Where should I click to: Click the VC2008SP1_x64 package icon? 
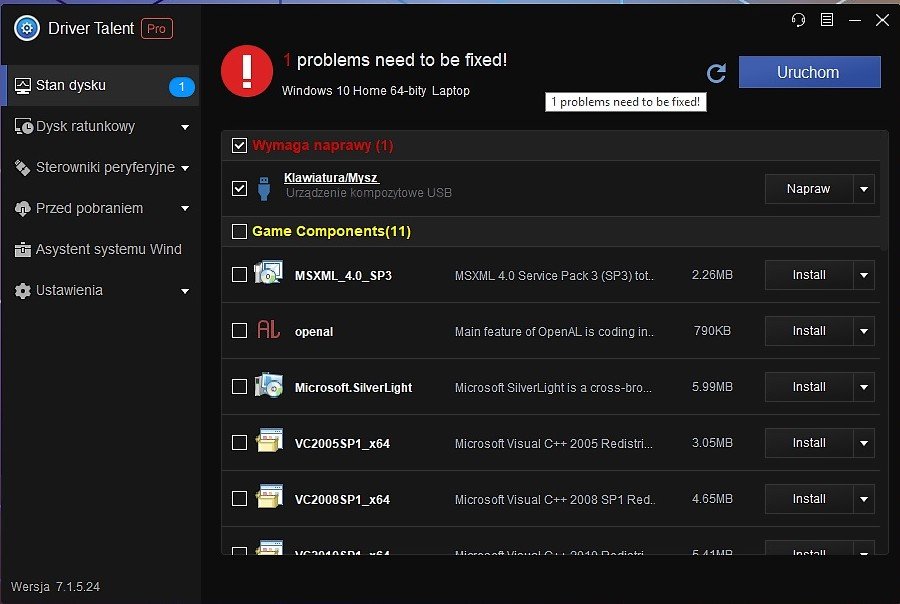pyautogui.click(x=269, y=497)
